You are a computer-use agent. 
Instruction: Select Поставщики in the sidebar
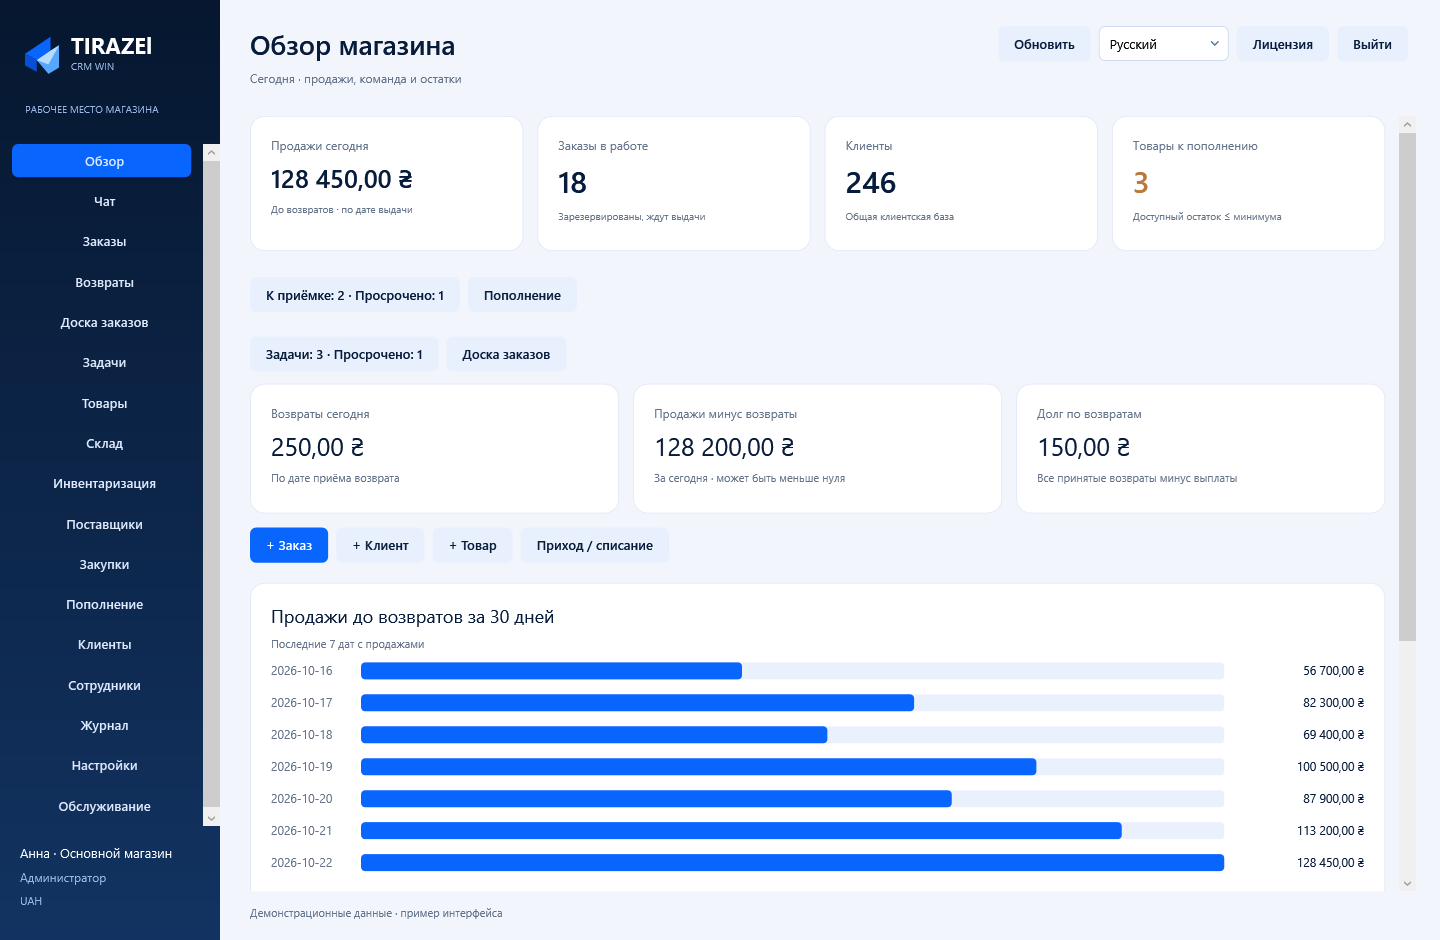coord(102,524)
